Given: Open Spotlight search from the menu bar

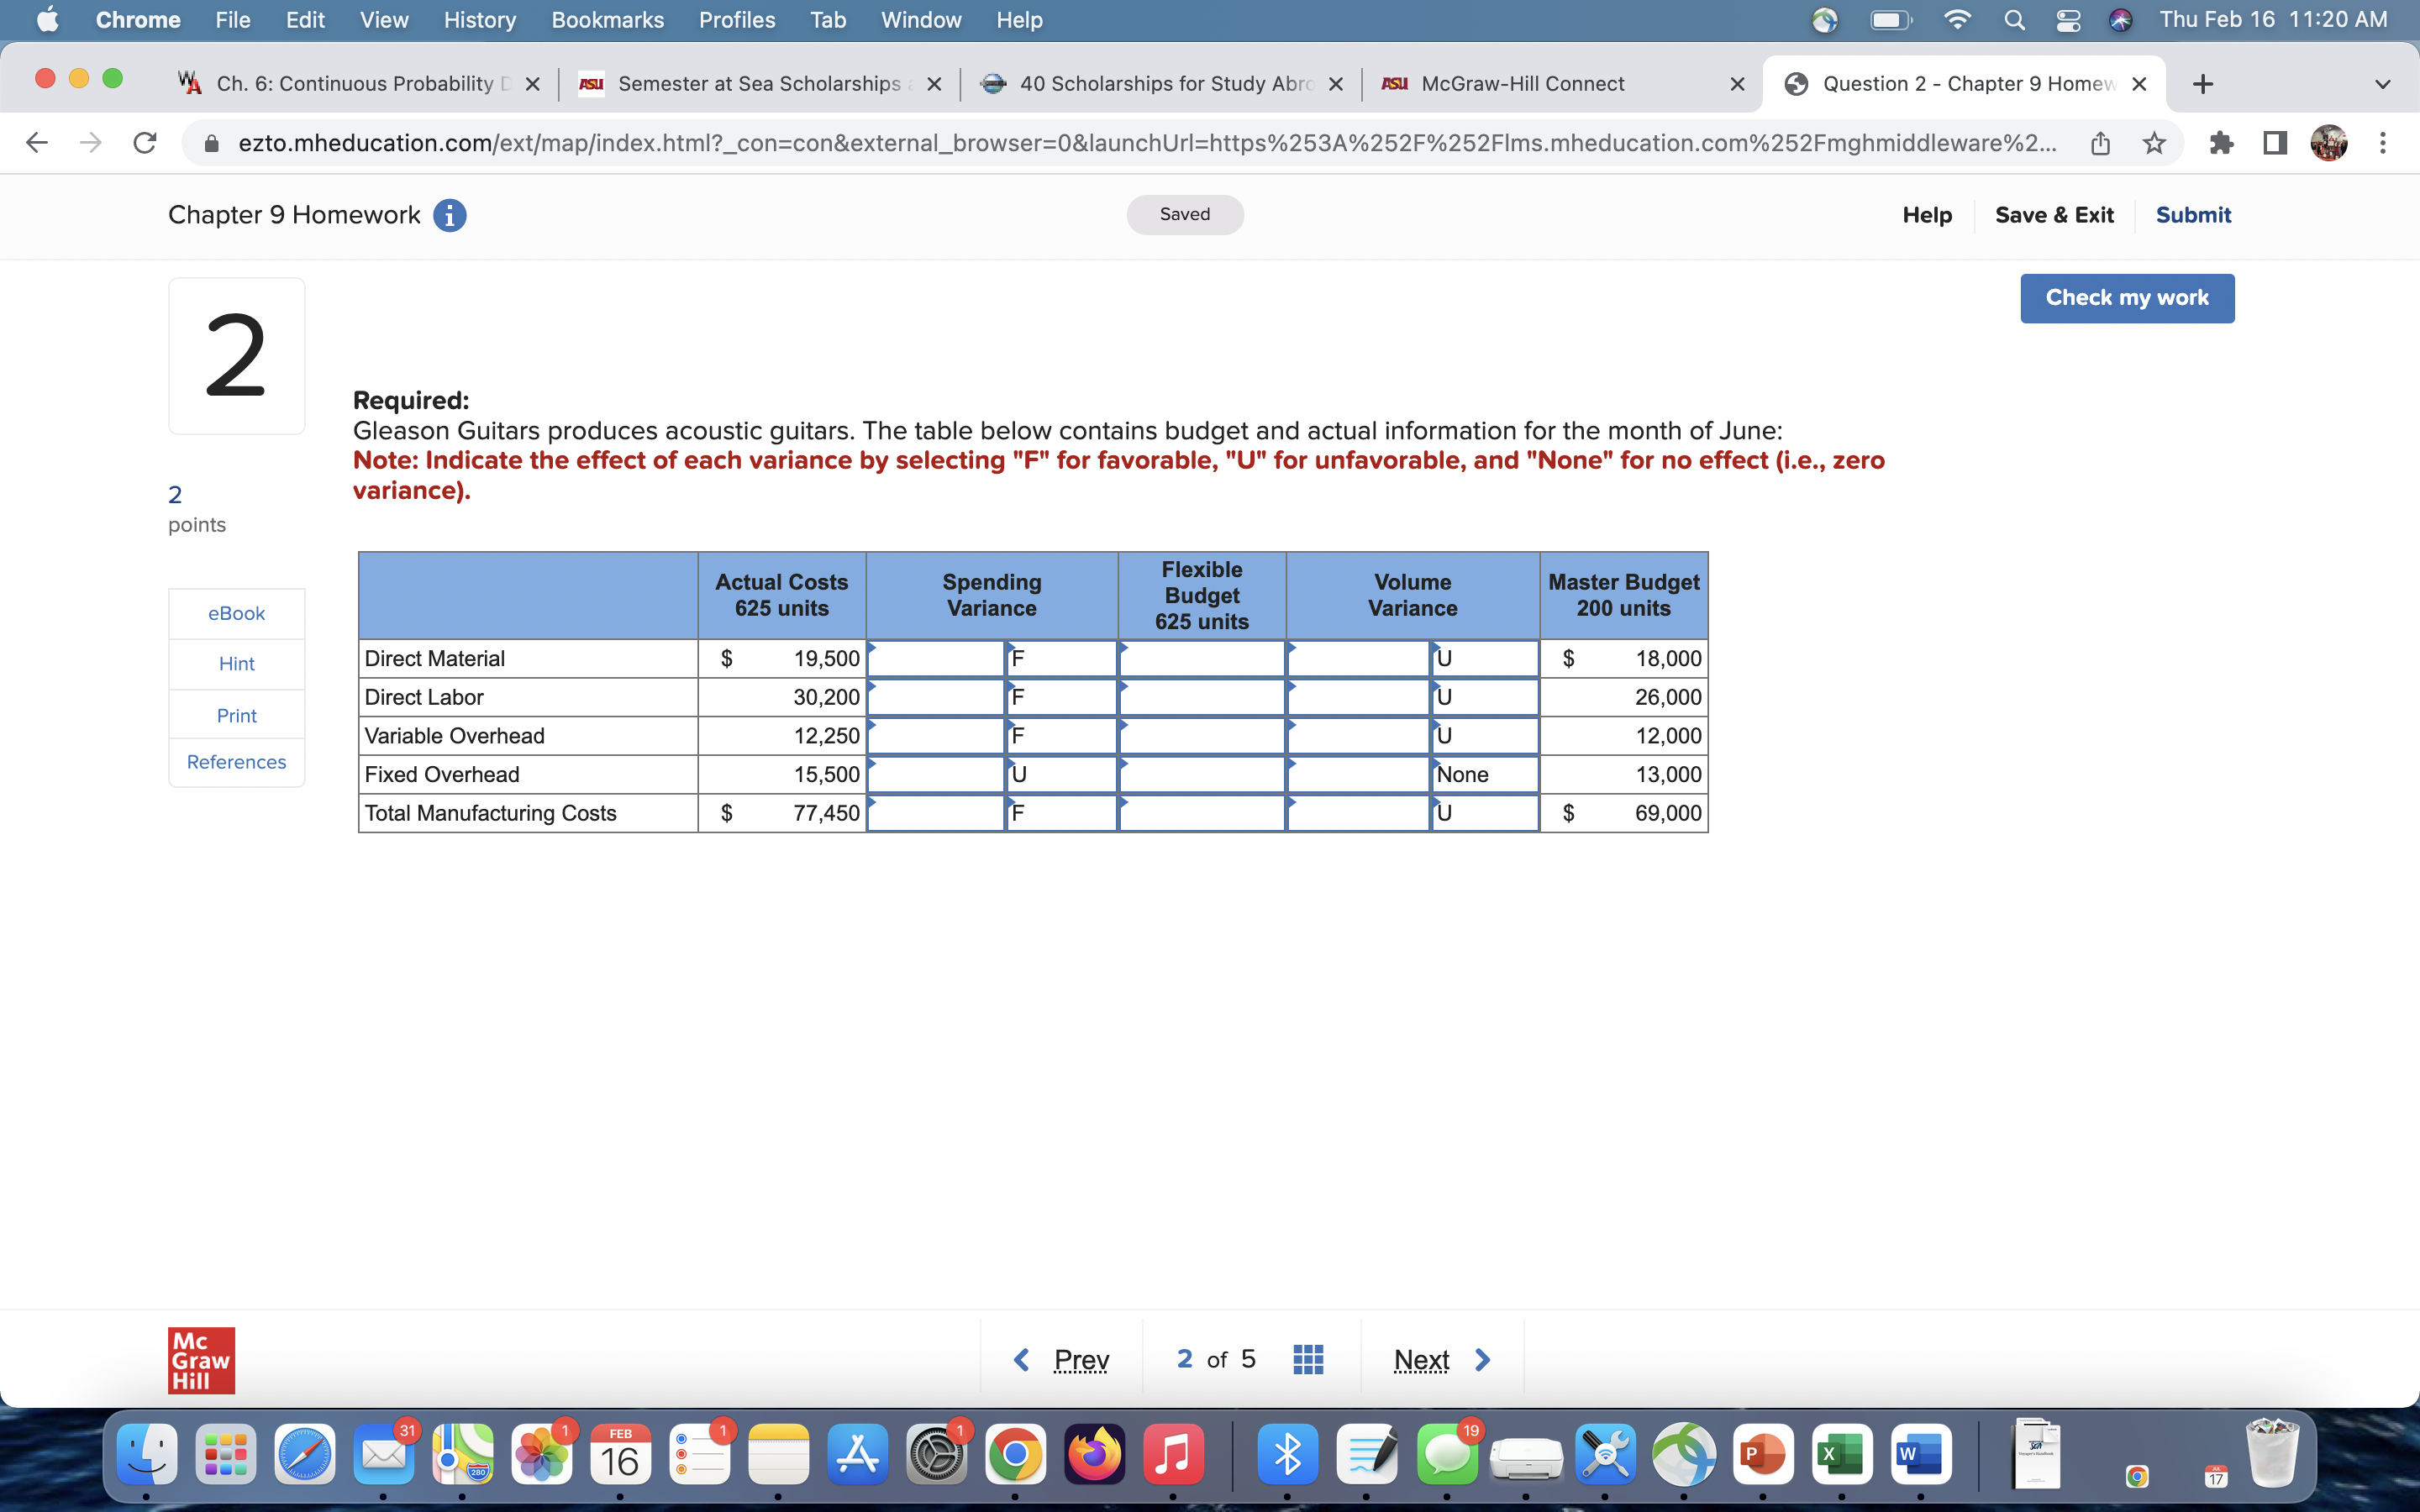Looking at the screenshot, I should pyautogui.click(x=2013, y=20).
